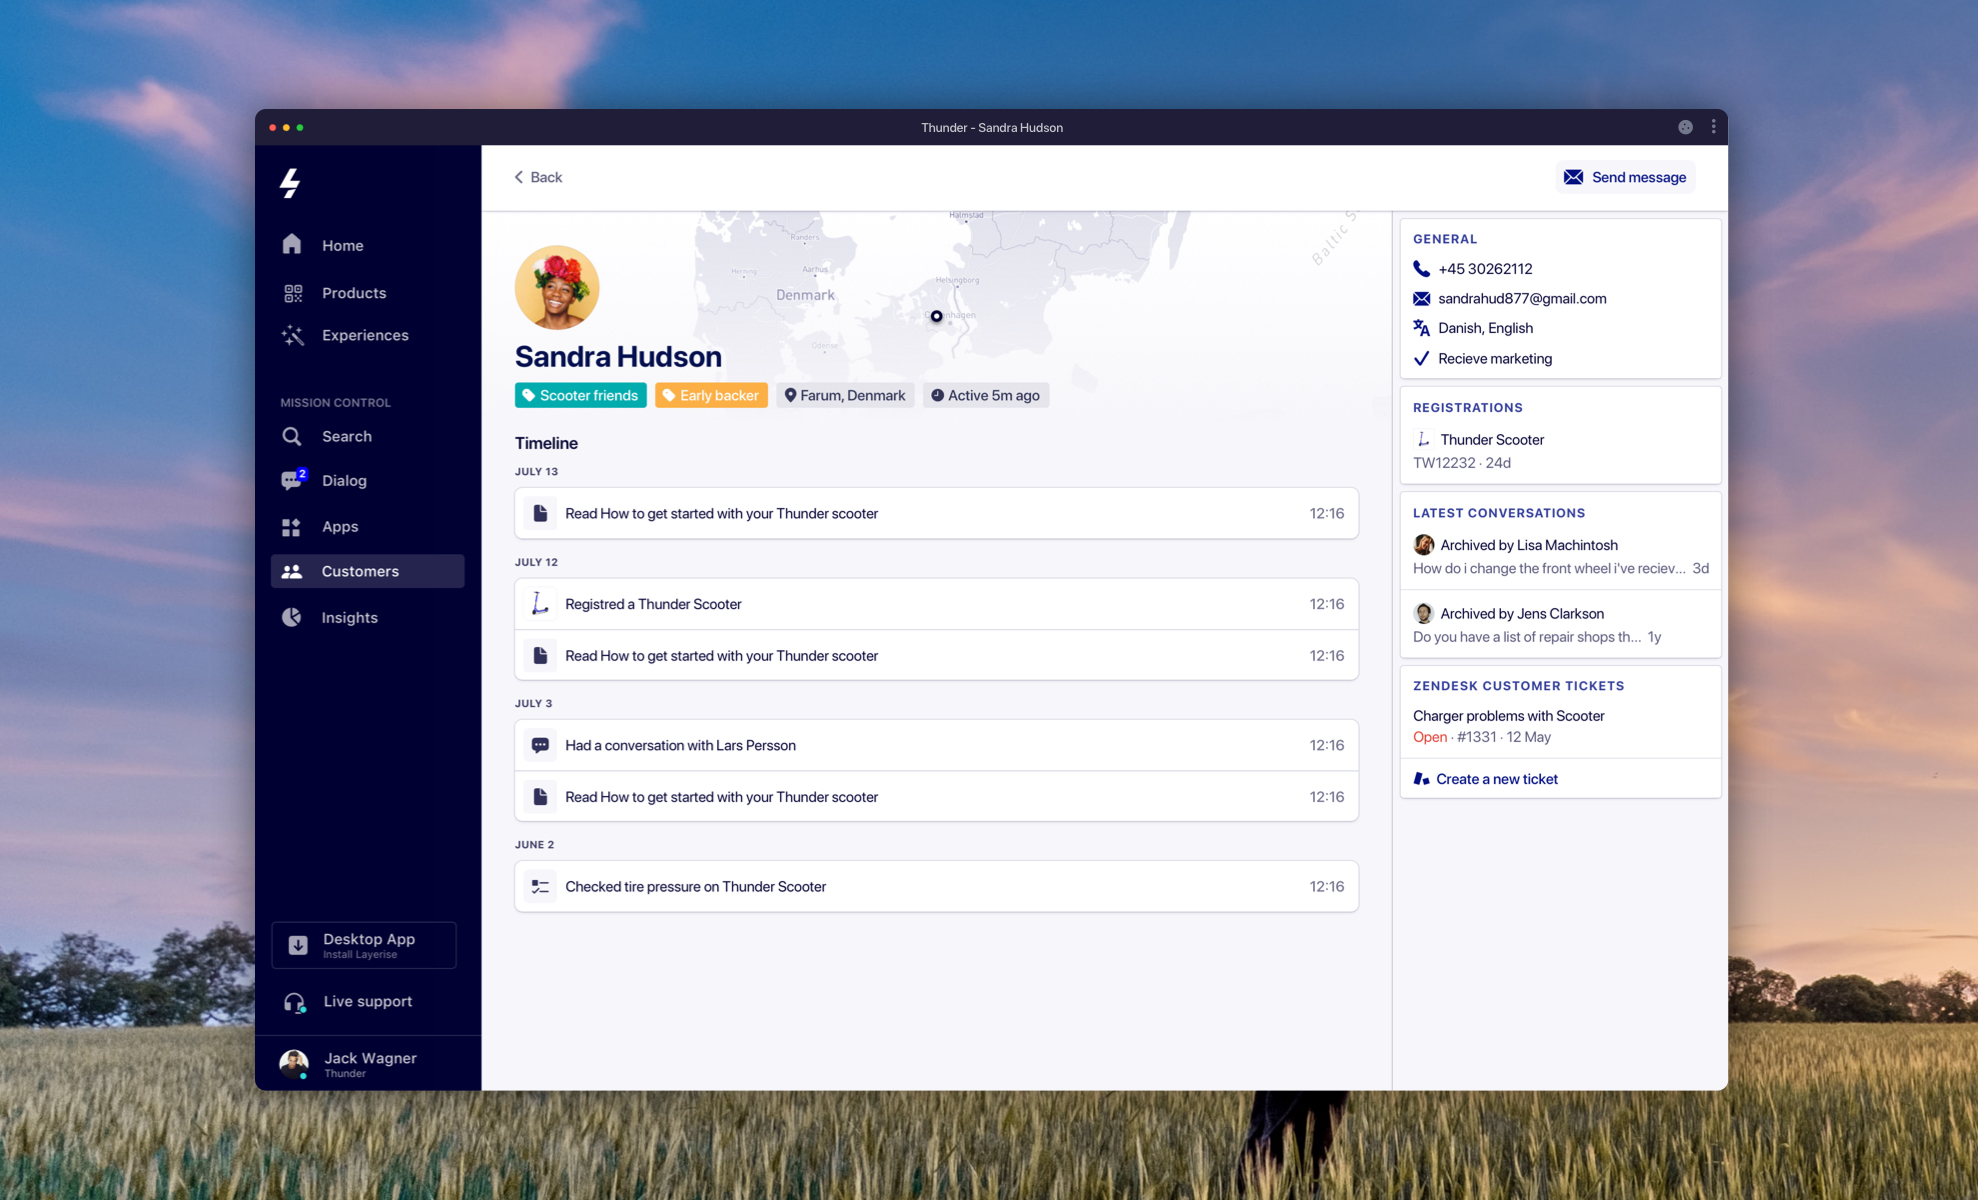Select the Products menu item
Image resolution: width=1978 pixels, height=1200 pixels.
[x=353, y=291]
